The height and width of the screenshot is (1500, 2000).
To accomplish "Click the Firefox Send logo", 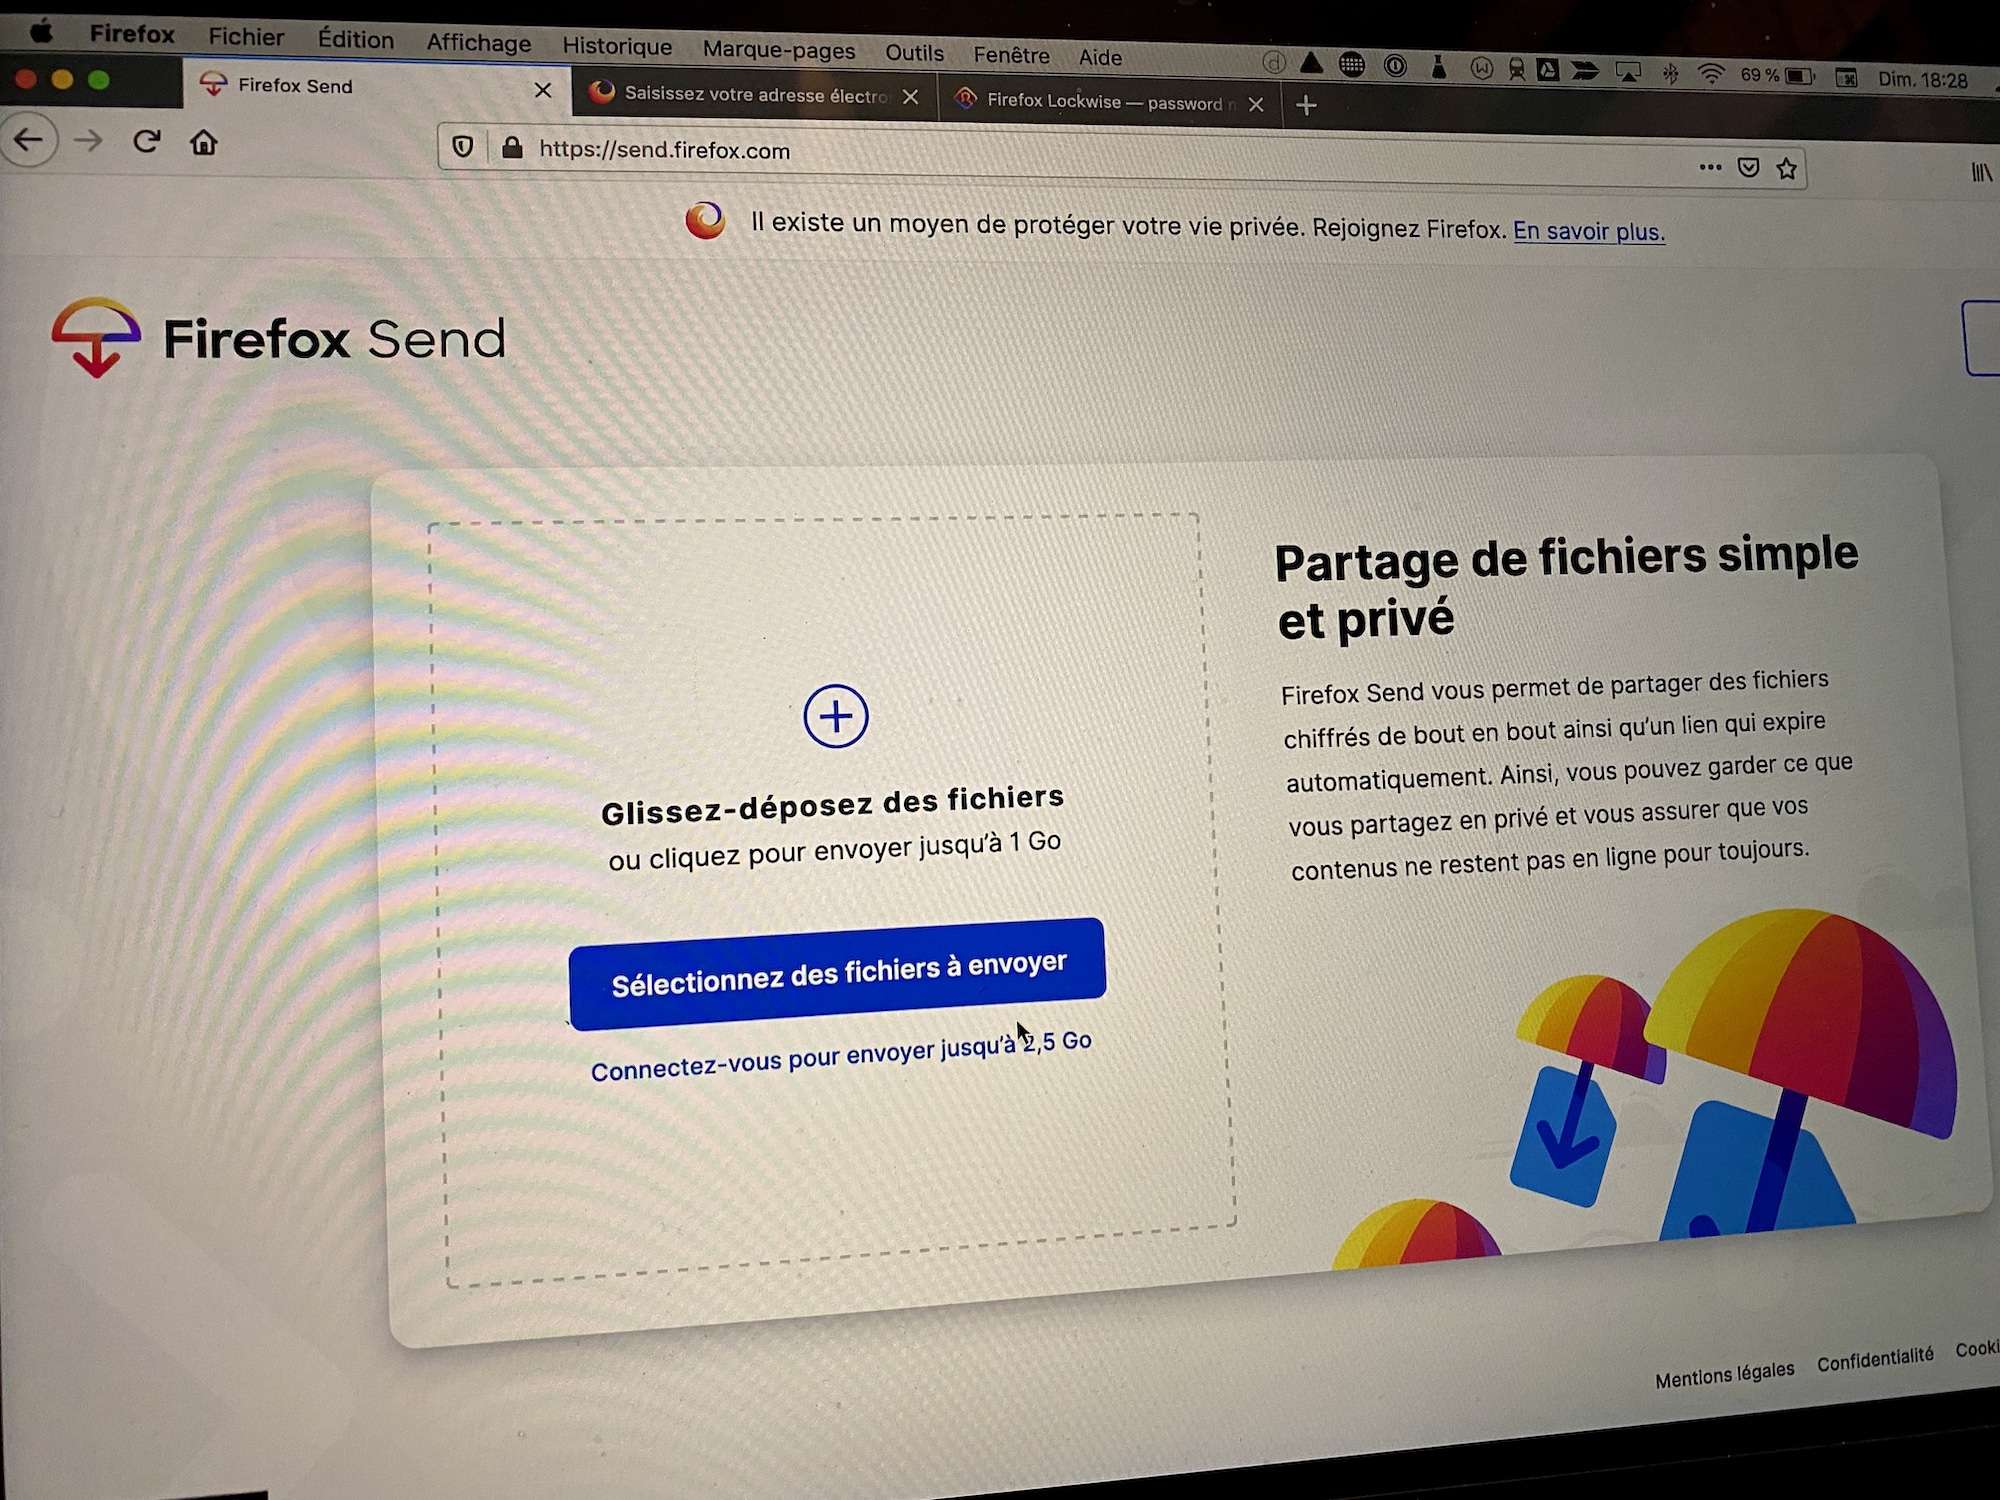I will click(279, 338).
